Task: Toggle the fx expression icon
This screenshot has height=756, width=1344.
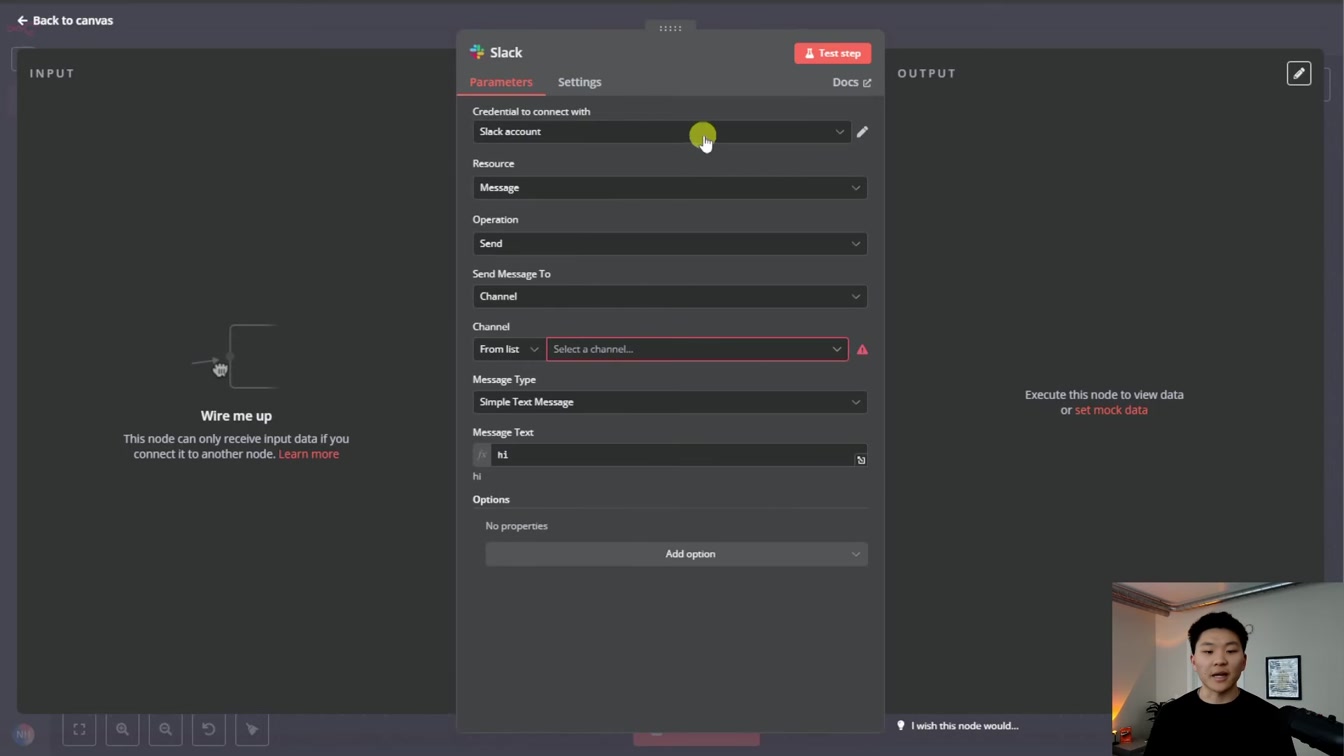Action: tap(482, 455)
